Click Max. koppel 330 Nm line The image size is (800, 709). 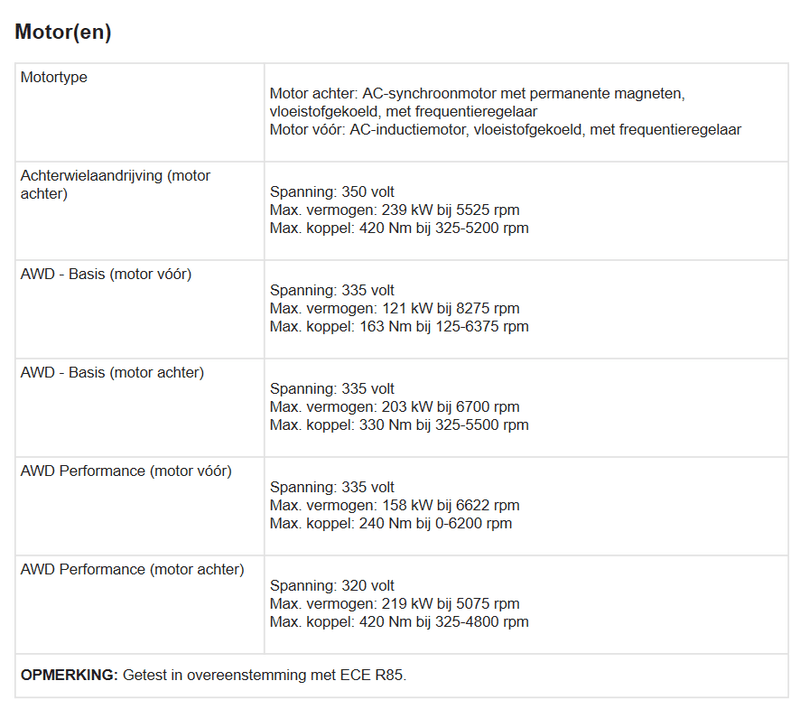(x=399, y=424)
